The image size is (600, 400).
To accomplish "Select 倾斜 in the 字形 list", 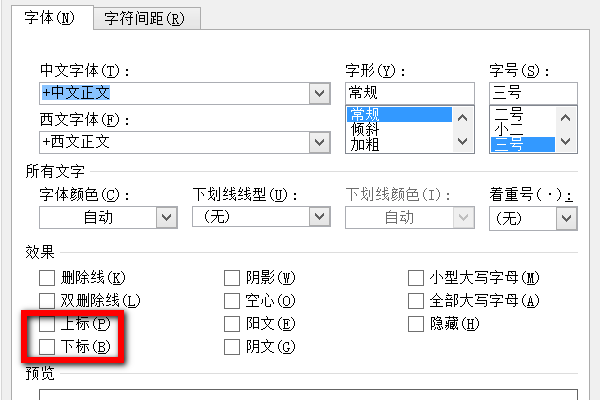I will pyautogui.click(x=365, y=129).
